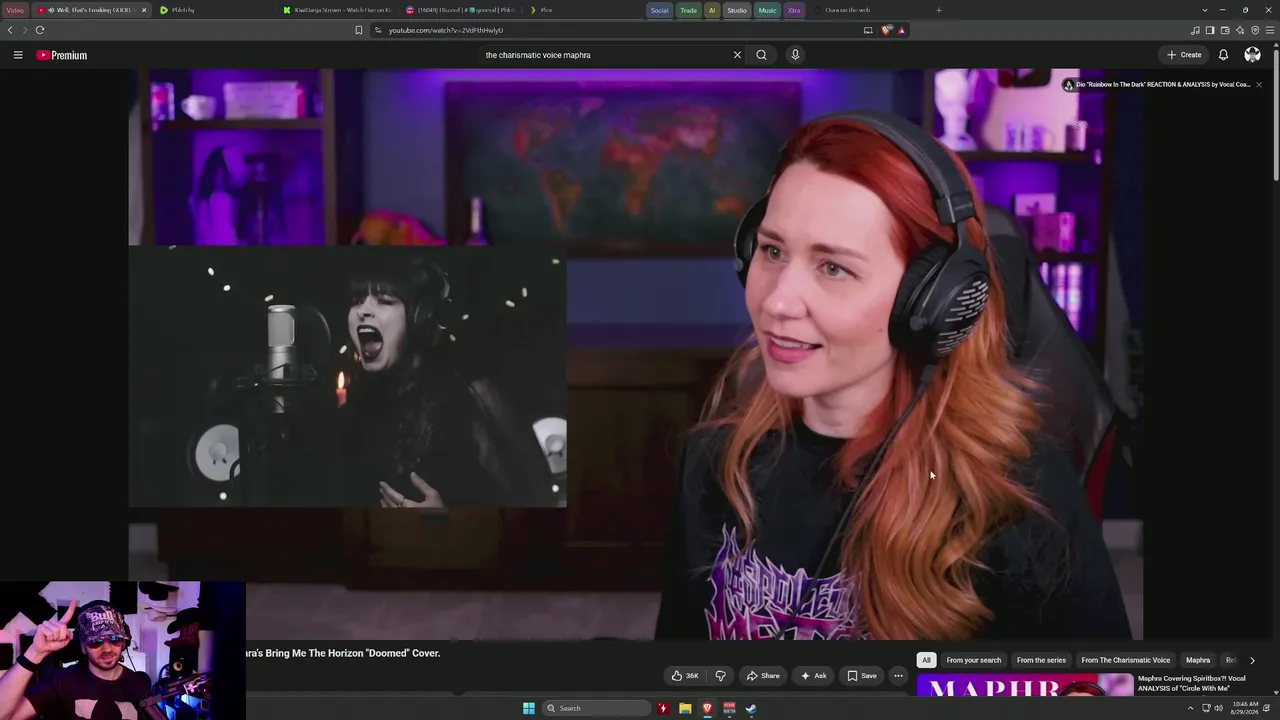Viewport: 1280px width, 720px height.
Task: Click the Windows taskbar Search box
Action: tap(596, 708)
